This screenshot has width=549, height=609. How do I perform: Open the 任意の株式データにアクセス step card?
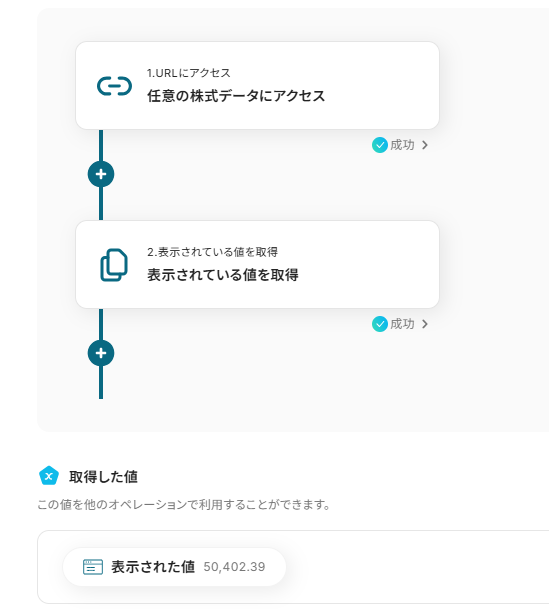coord(257,85)
